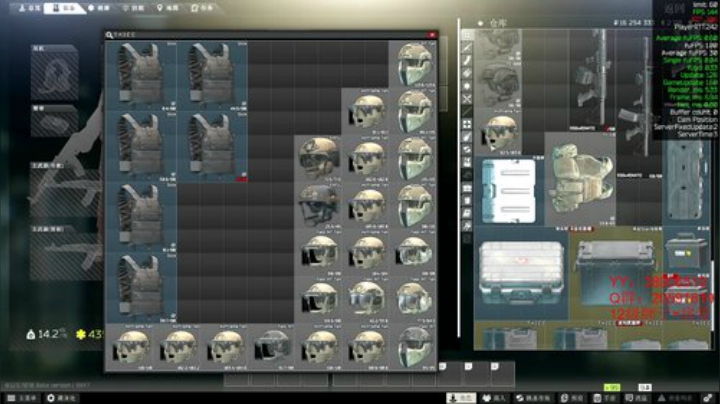
Task: Click the empty earpiece equipment slot
Action: tap(54, 73)
